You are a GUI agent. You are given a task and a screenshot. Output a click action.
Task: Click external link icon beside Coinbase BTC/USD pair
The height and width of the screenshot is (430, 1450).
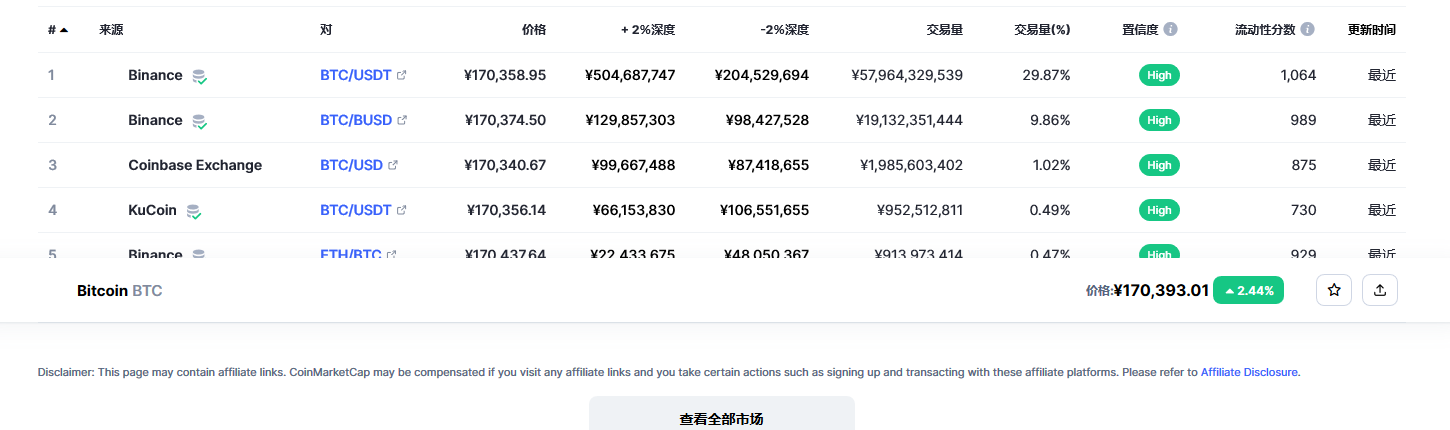point(393,165)
